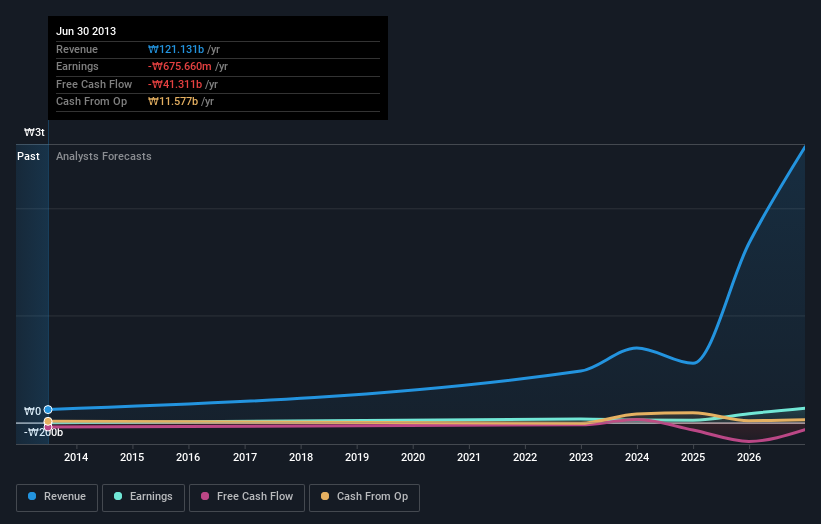Click the teal Earnings legend dot

point(118,496)
